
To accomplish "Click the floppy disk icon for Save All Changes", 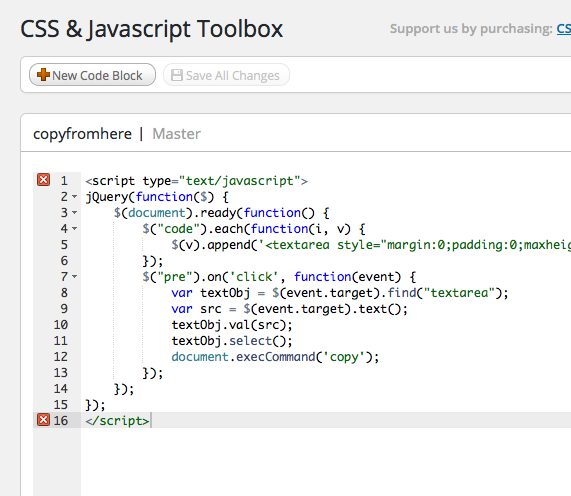I will point(177,75).
